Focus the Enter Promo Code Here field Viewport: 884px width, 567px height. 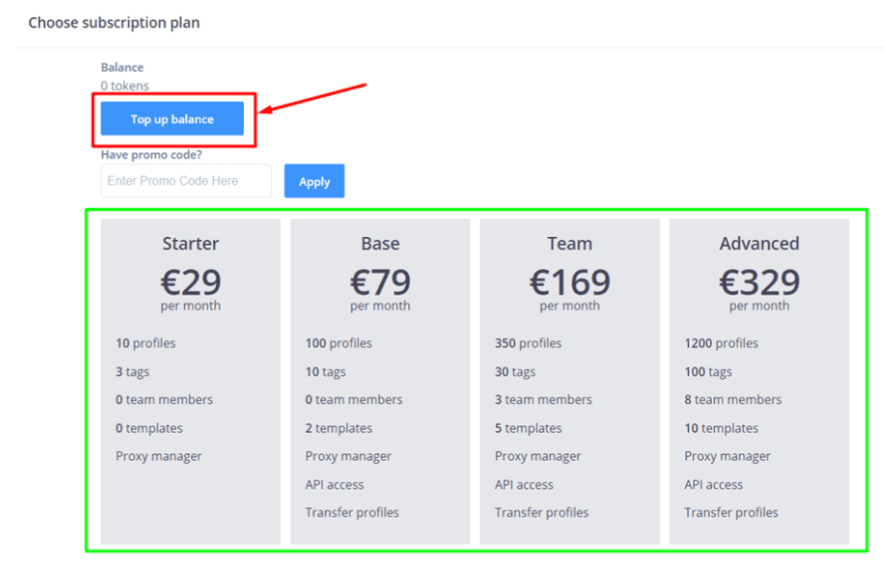click(x=186, y=181)
